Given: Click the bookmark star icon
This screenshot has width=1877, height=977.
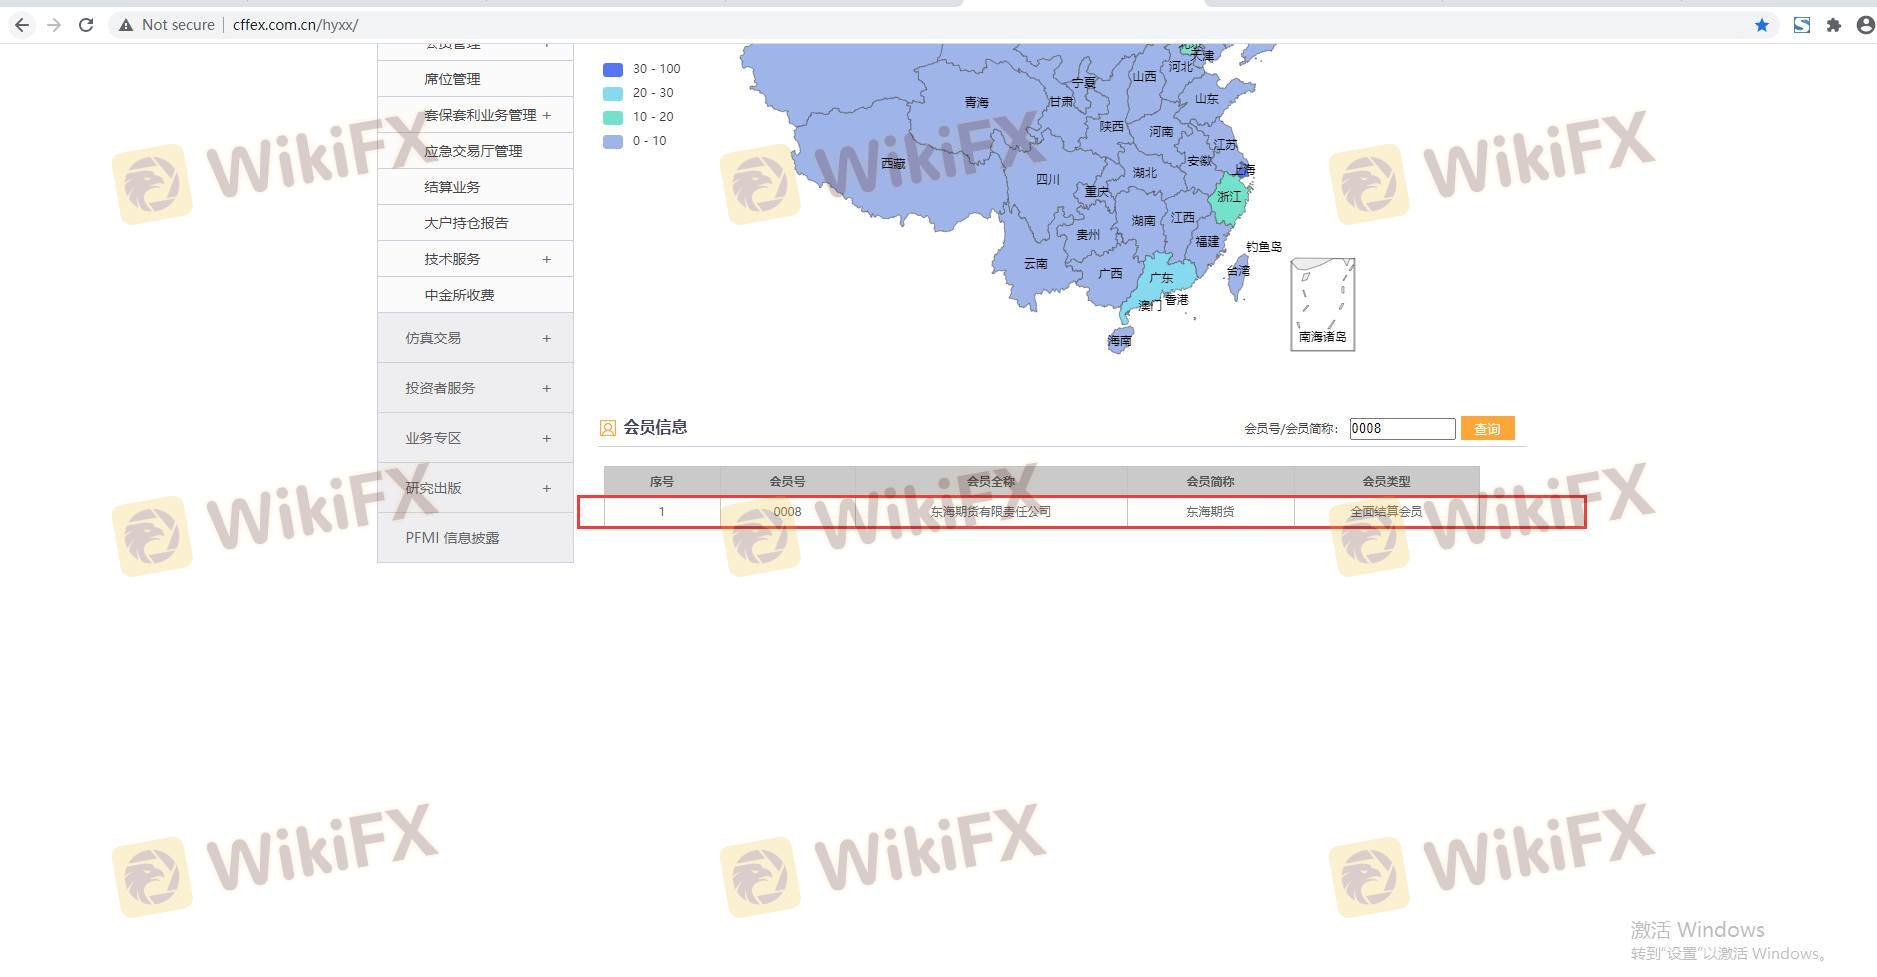Looking at the screenshot, I should pos(1761,25).
